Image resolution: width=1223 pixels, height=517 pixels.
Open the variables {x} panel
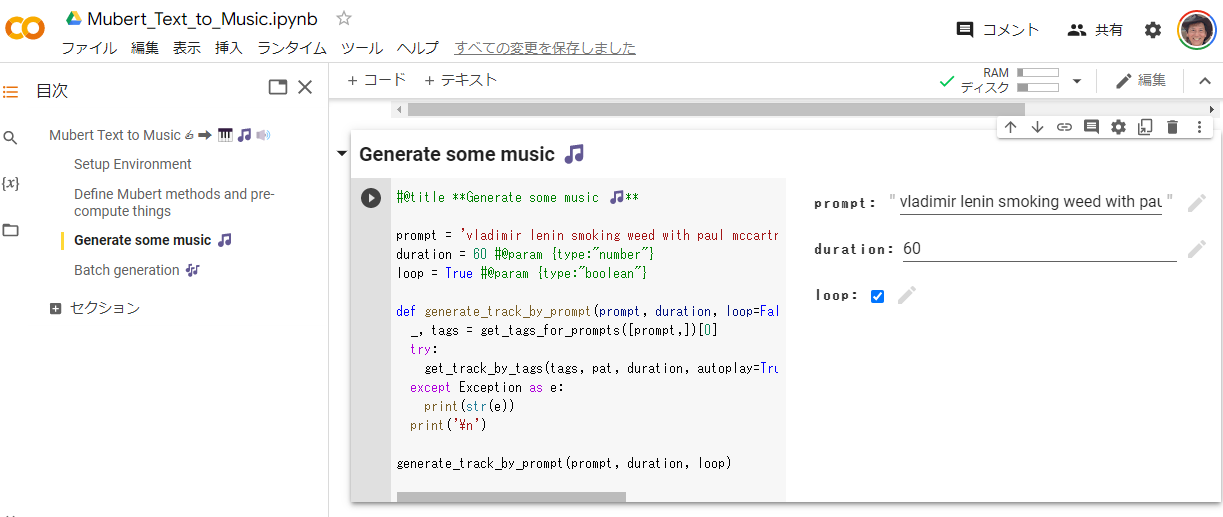point(10,183)
